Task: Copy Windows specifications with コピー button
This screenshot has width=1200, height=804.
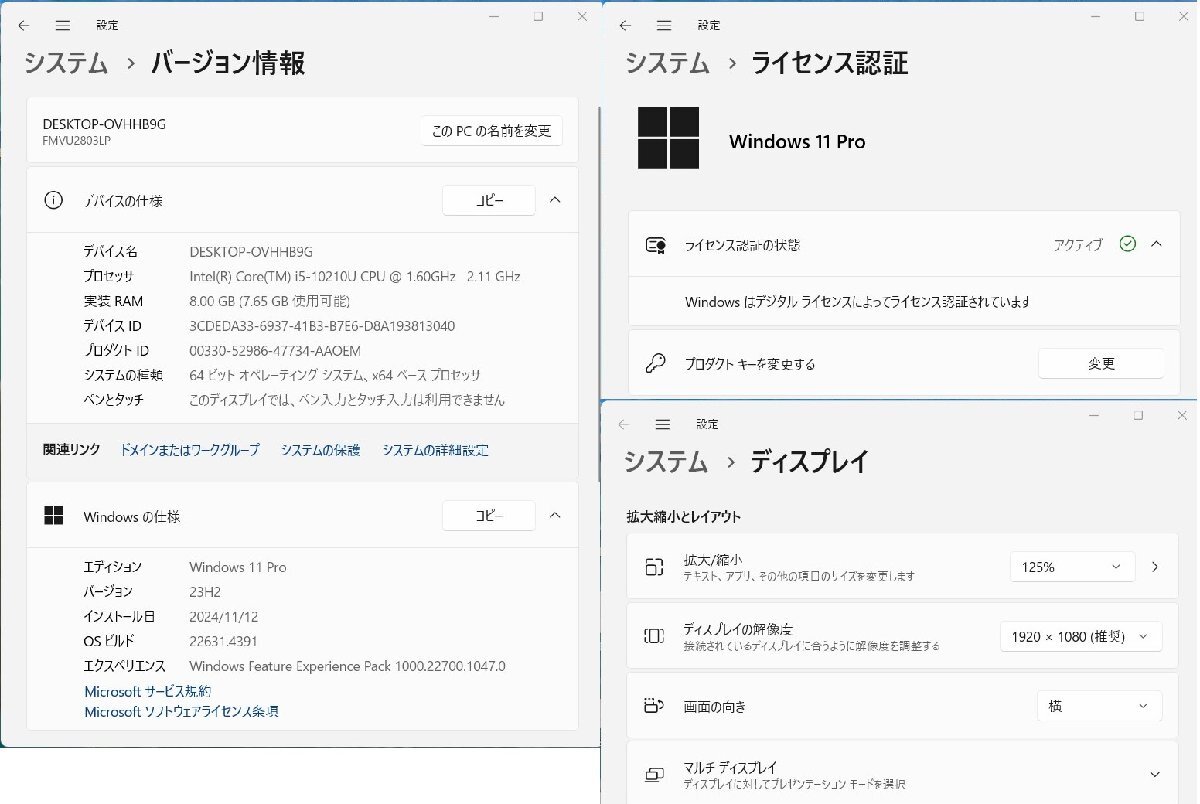Action: [x=489, y=516]
